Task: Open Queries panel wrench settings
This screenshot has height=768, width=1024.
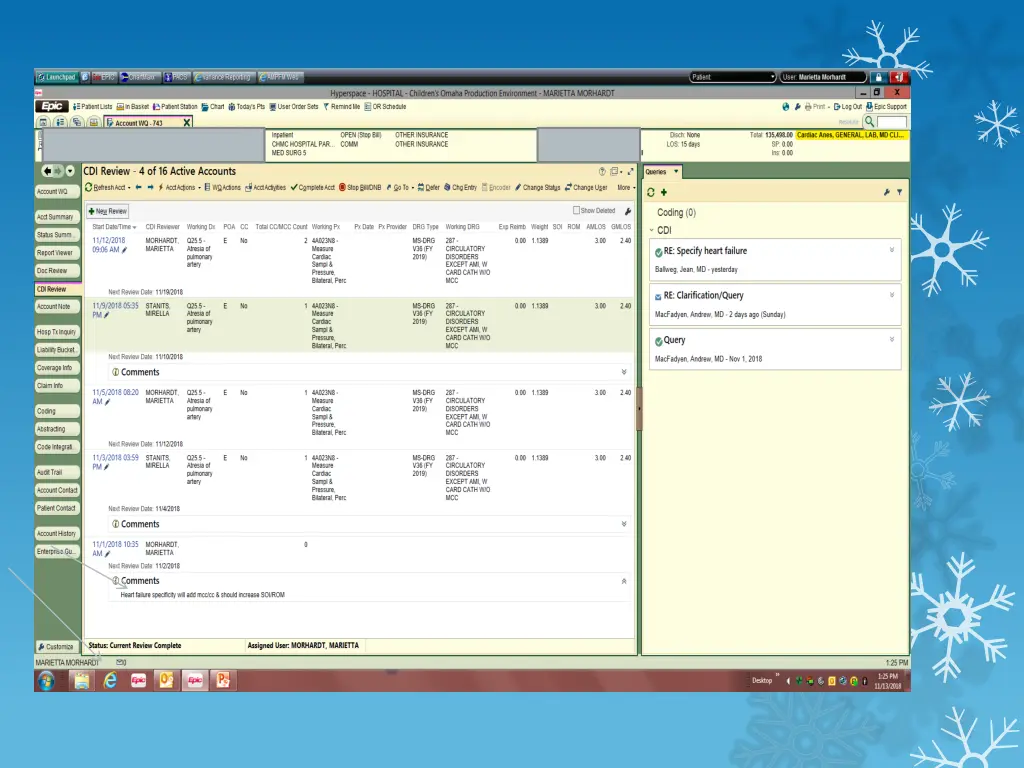Action: 887,192
